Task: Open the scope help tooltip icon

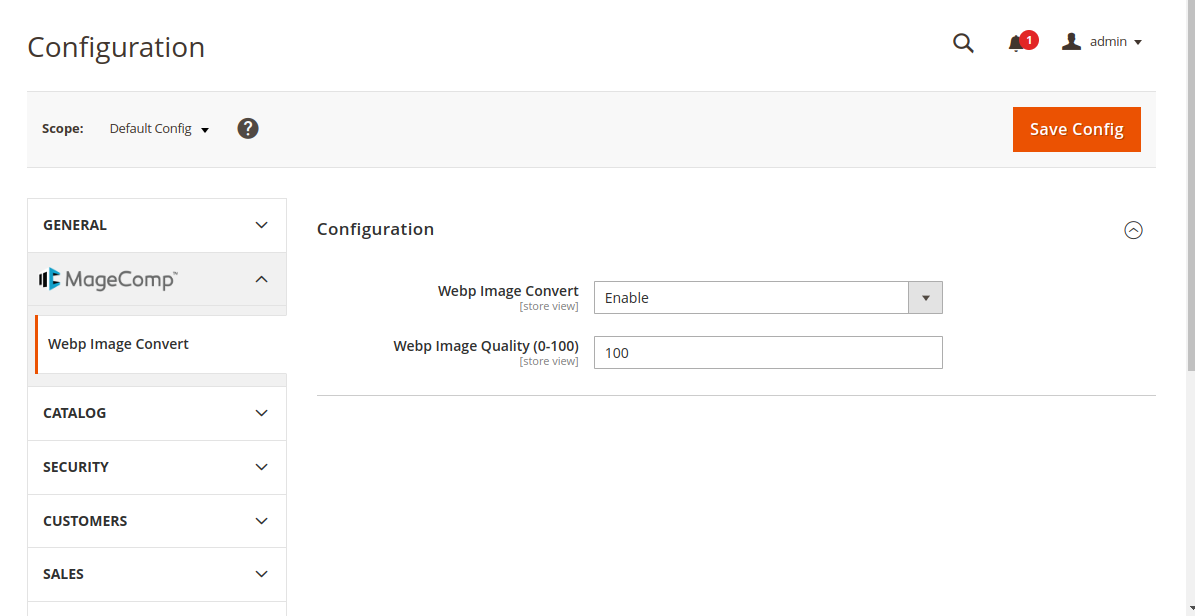Action: point(247,128)
